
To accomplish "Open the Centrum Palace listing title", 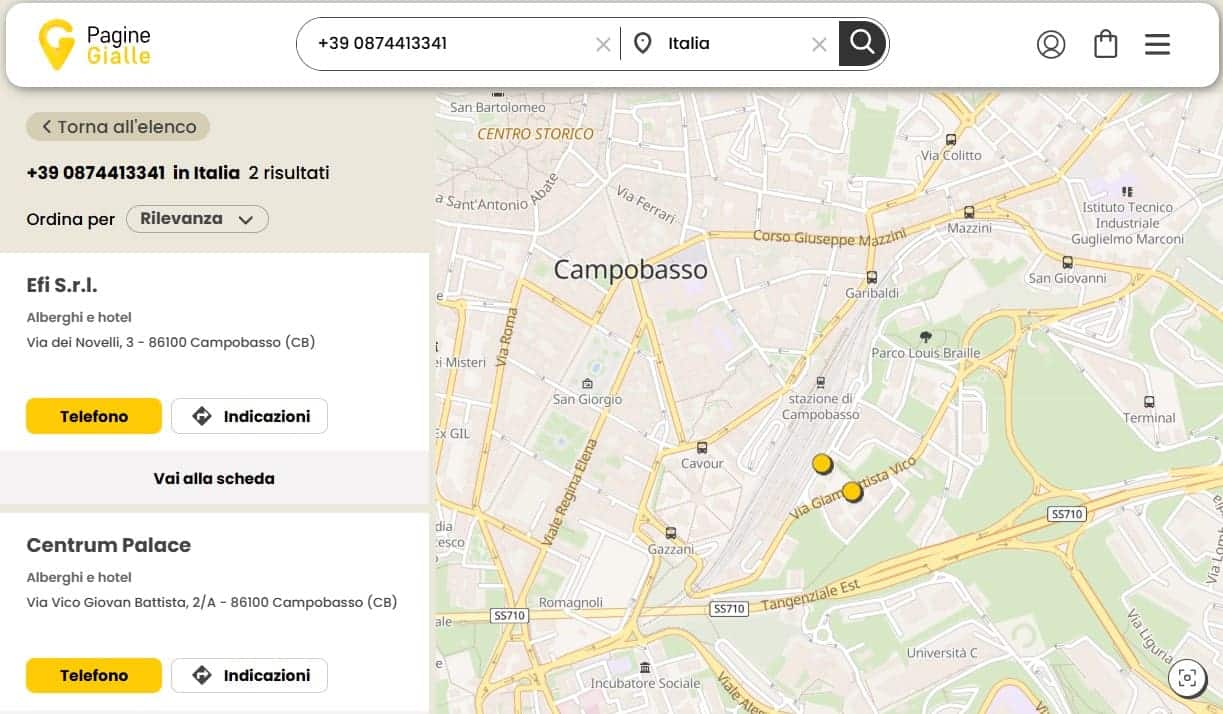I will 108,545.
